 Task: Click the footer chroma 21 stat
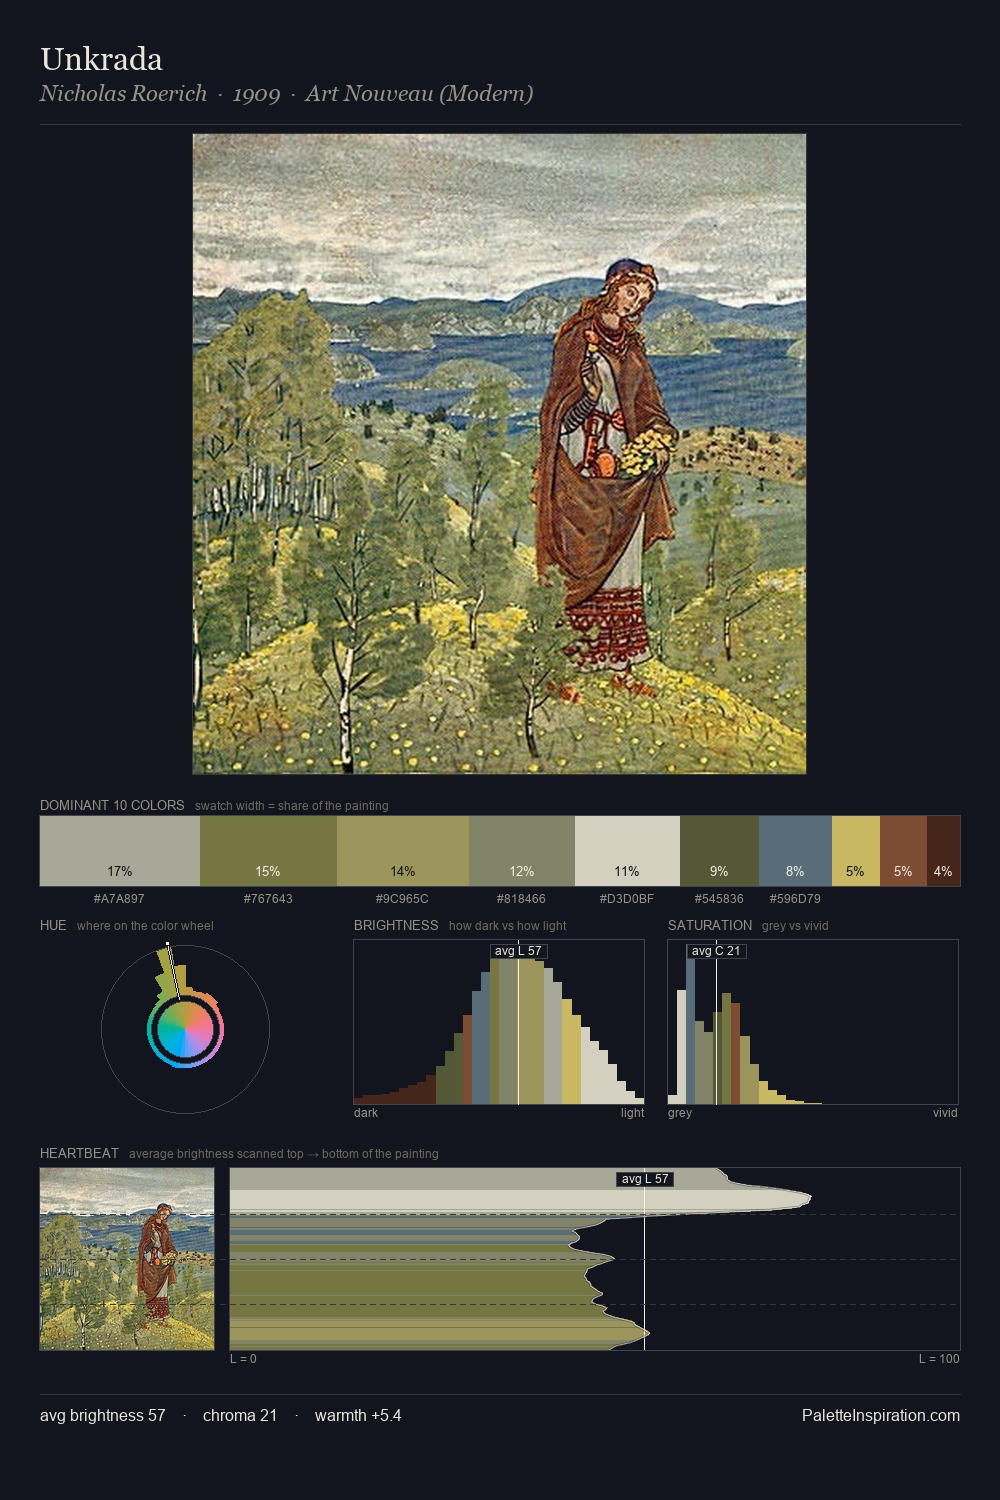point(240,1415)
